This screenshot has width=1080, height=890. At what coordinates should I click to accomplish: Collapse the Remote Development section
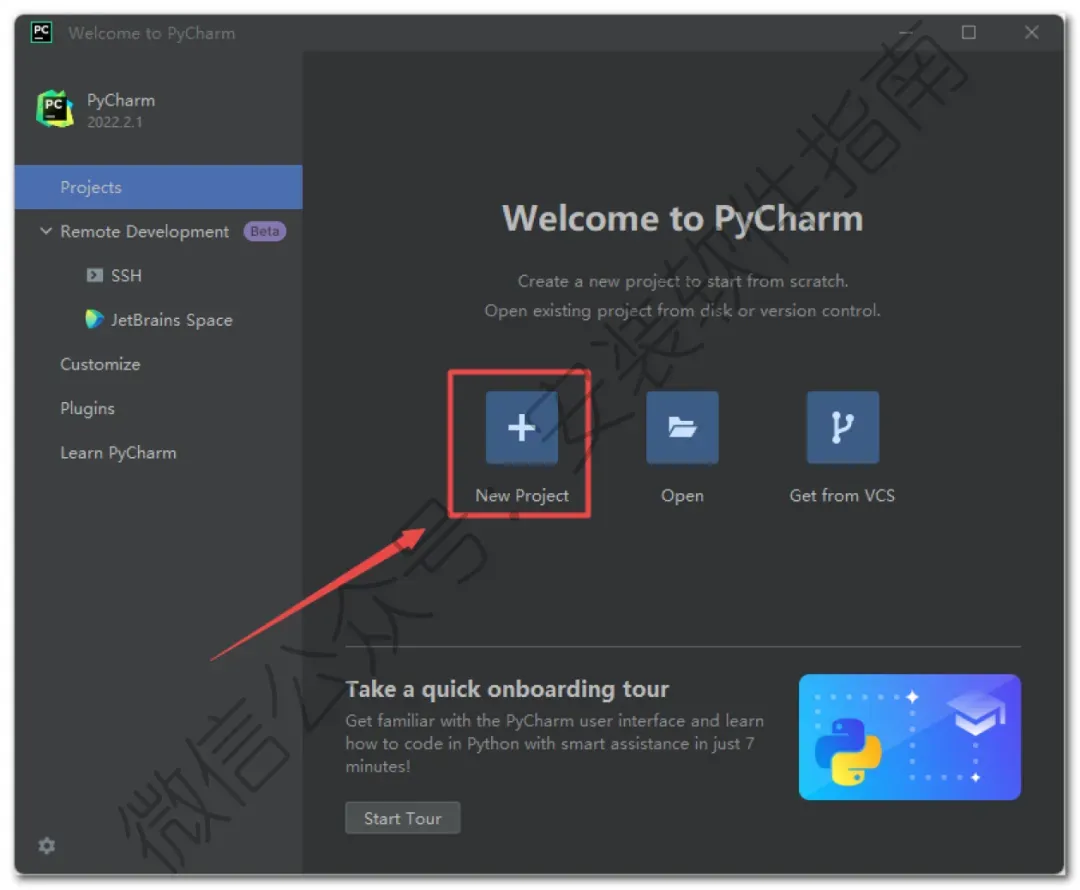click(45, 231)
